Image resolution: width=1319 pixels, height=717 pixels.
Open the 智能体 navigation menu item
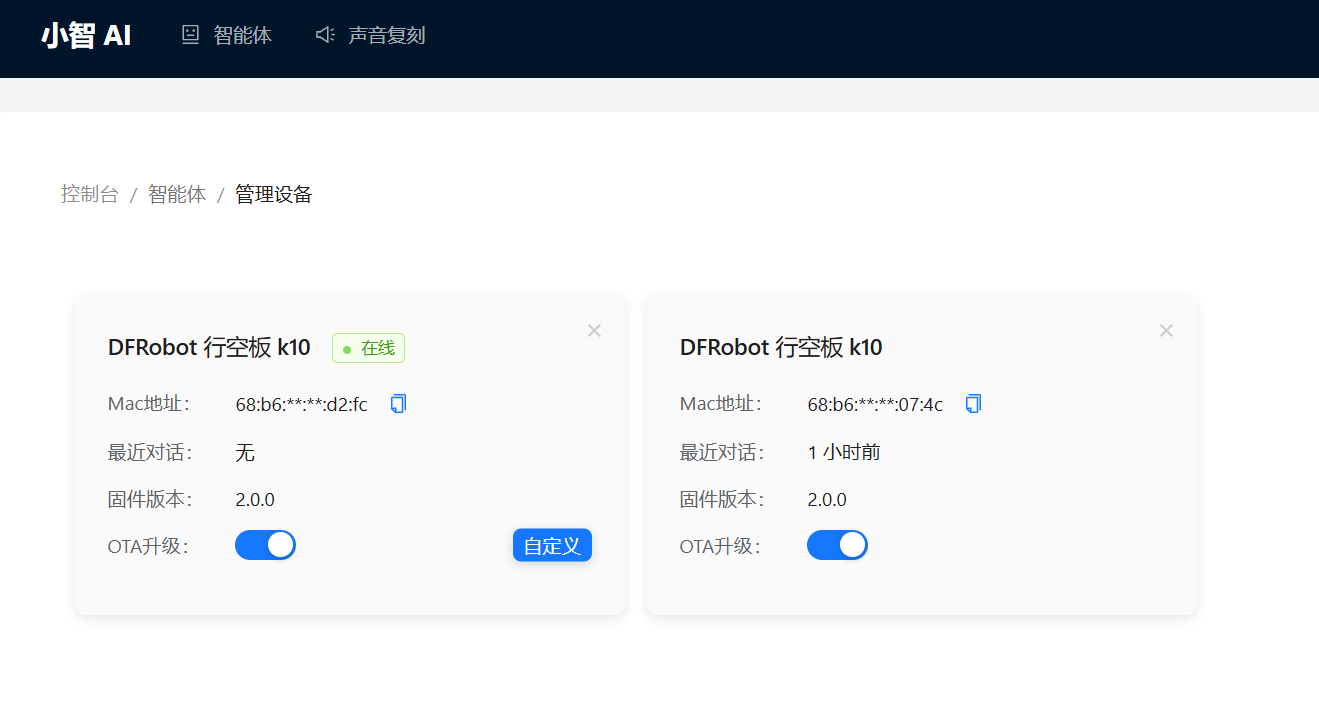point(227,35)
